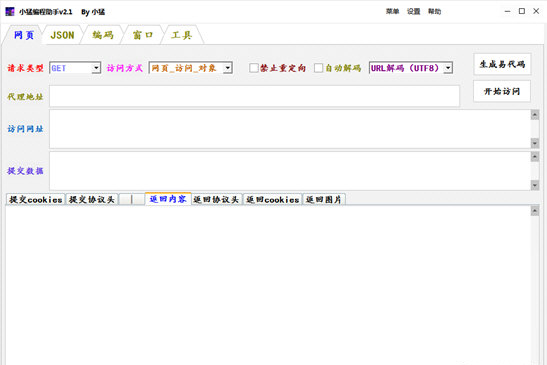Screen dimensions: 547x365
Task: Click down arrow of 提交数据 box scrollbar
Action: click(534, 185)
